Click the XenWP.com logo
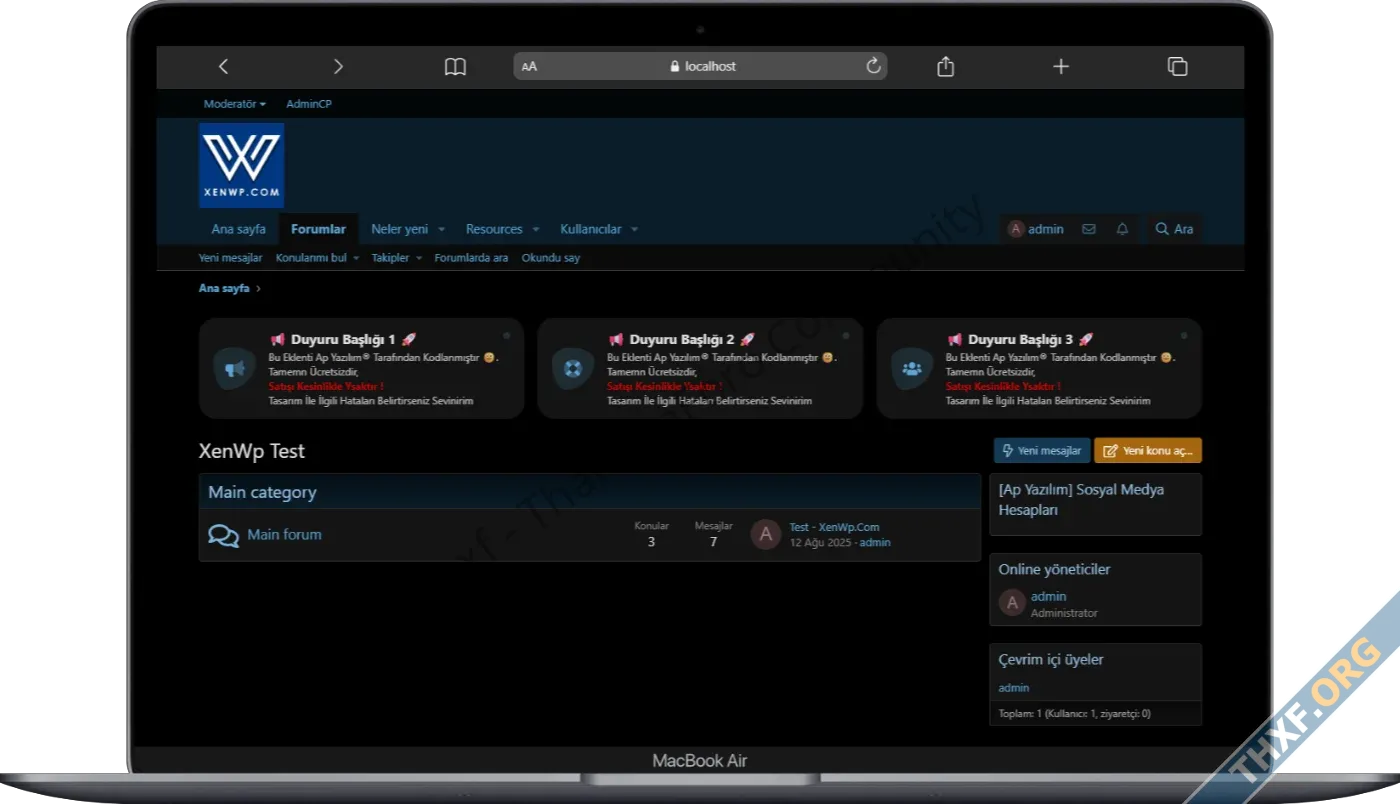The image size is (1400, 804). coord(241,165)
